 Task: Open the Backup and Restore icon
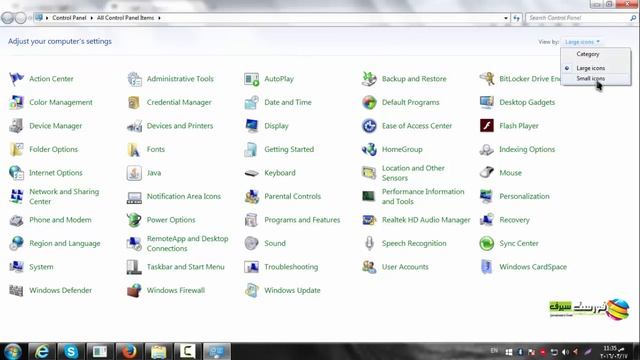[x=369, y=79]
